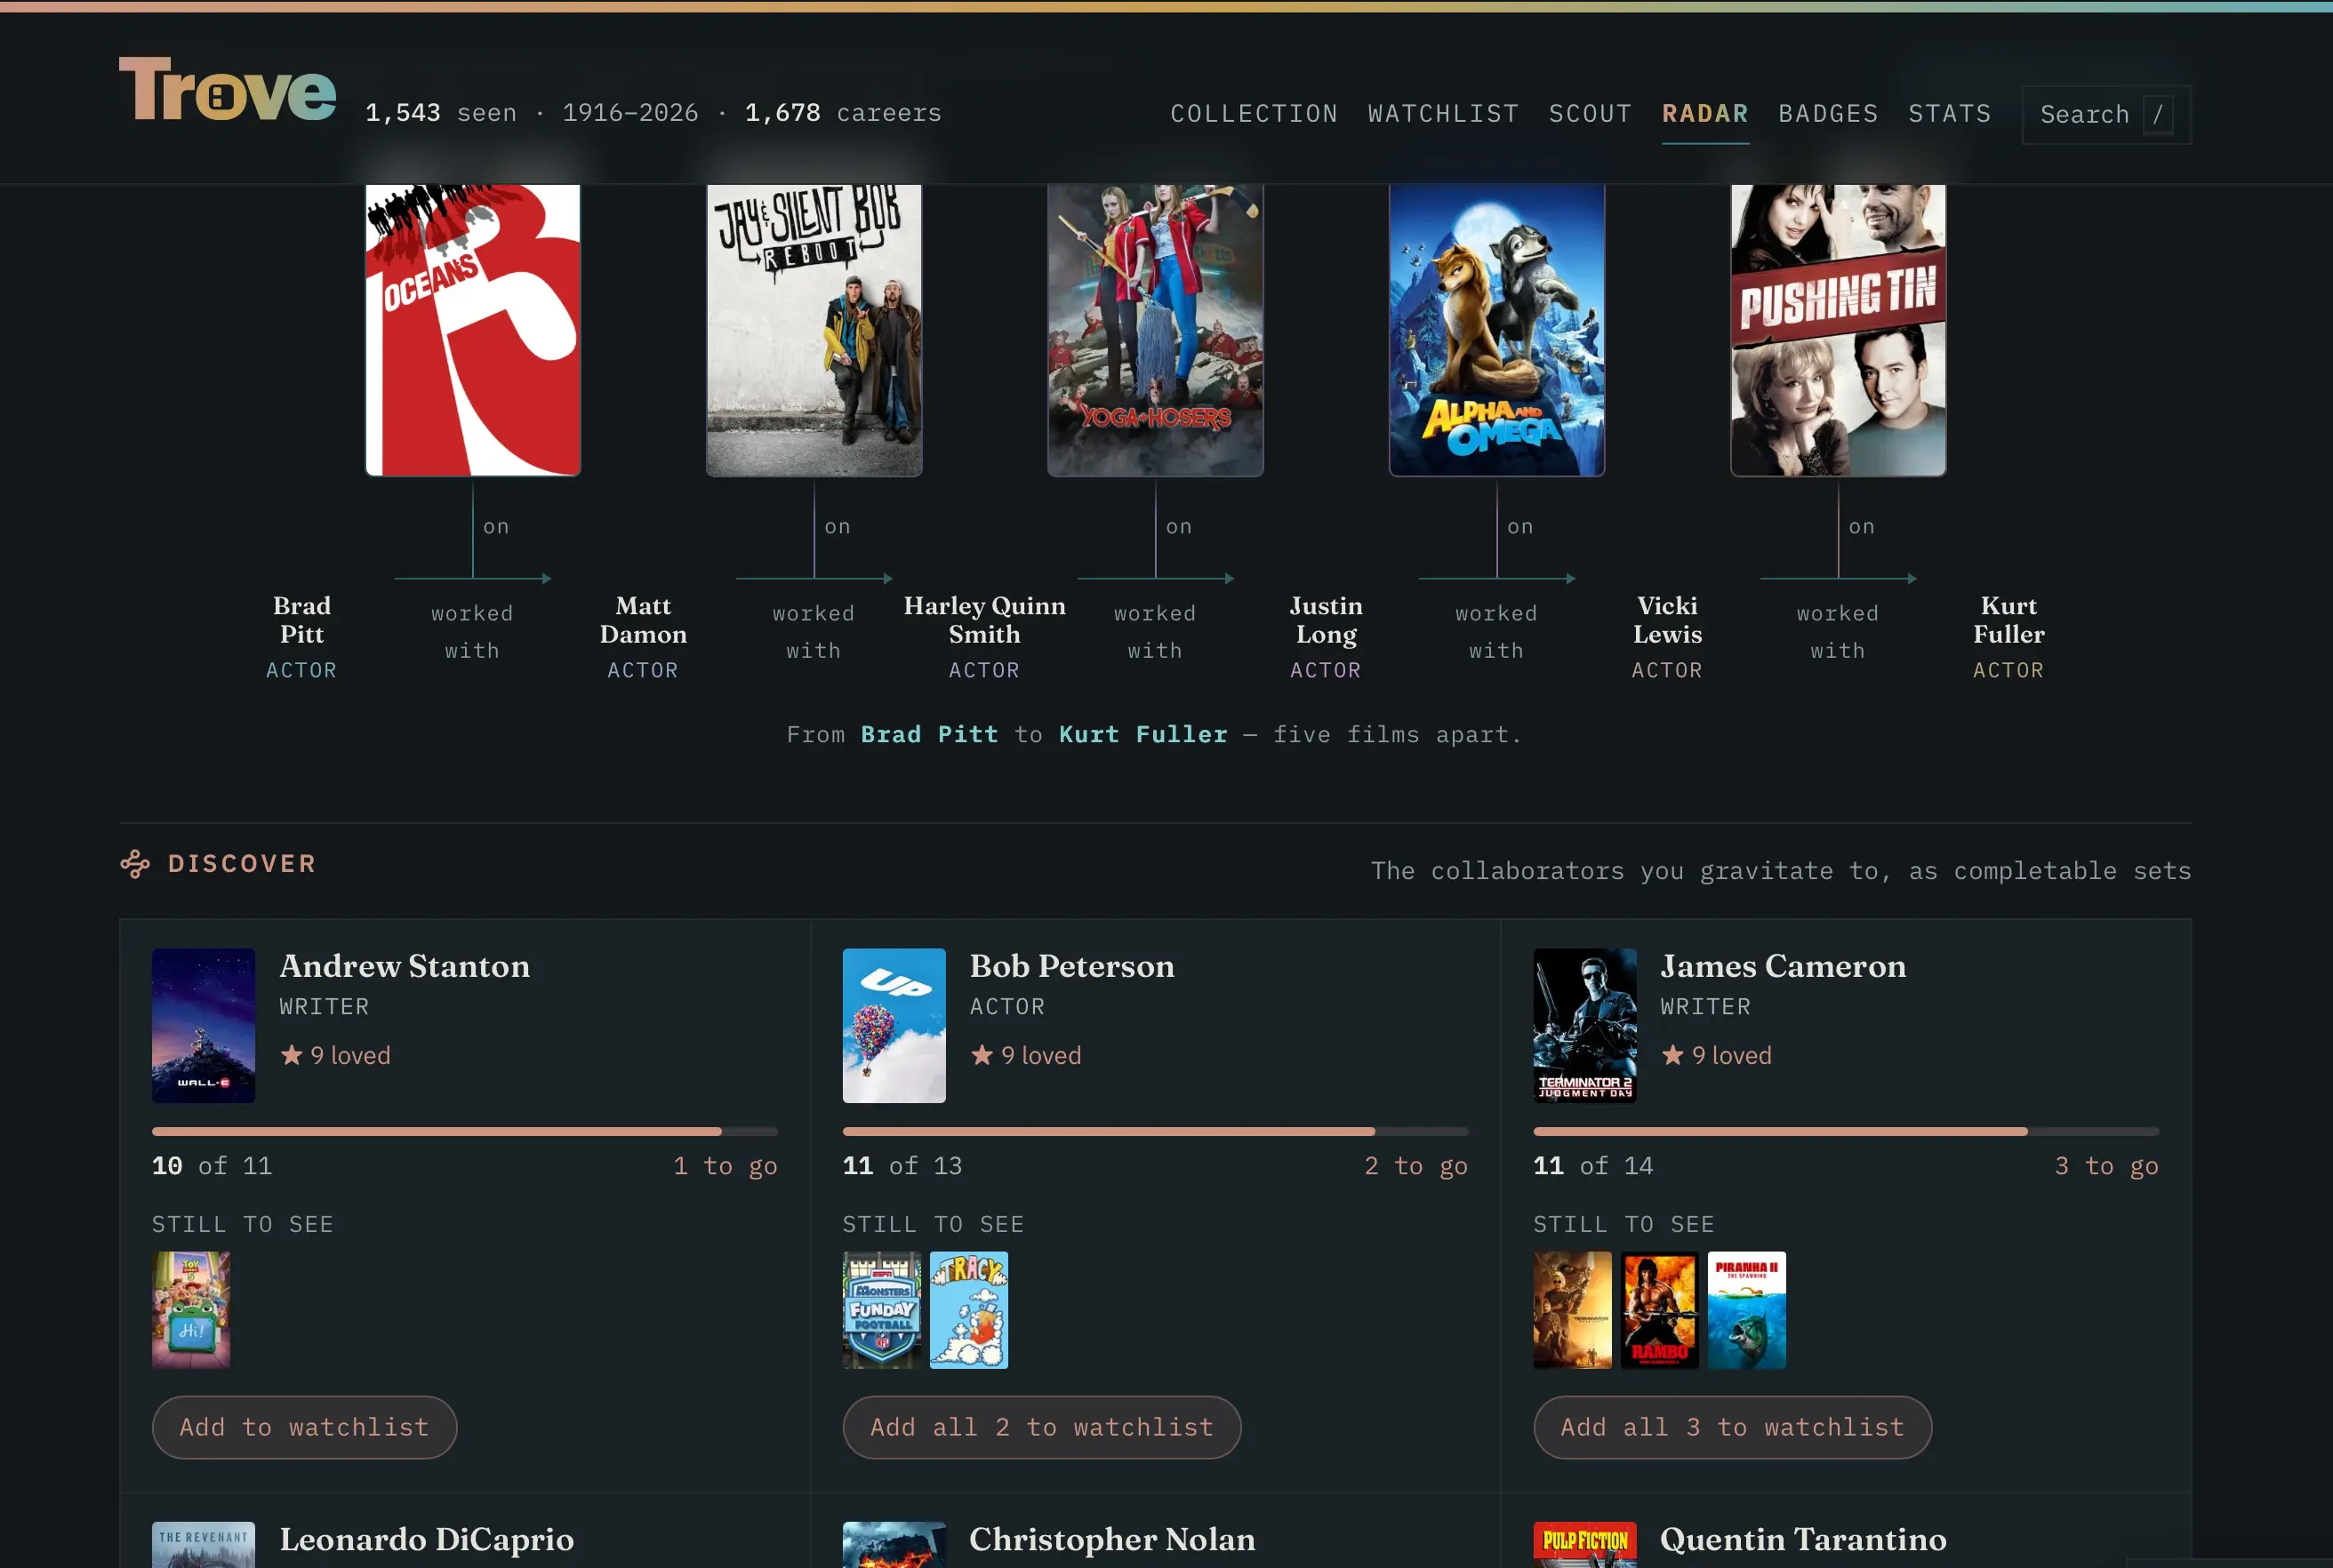Screen dimensions: 2333x1568
Task: Go to the Badges tab
Action: 1828,114
